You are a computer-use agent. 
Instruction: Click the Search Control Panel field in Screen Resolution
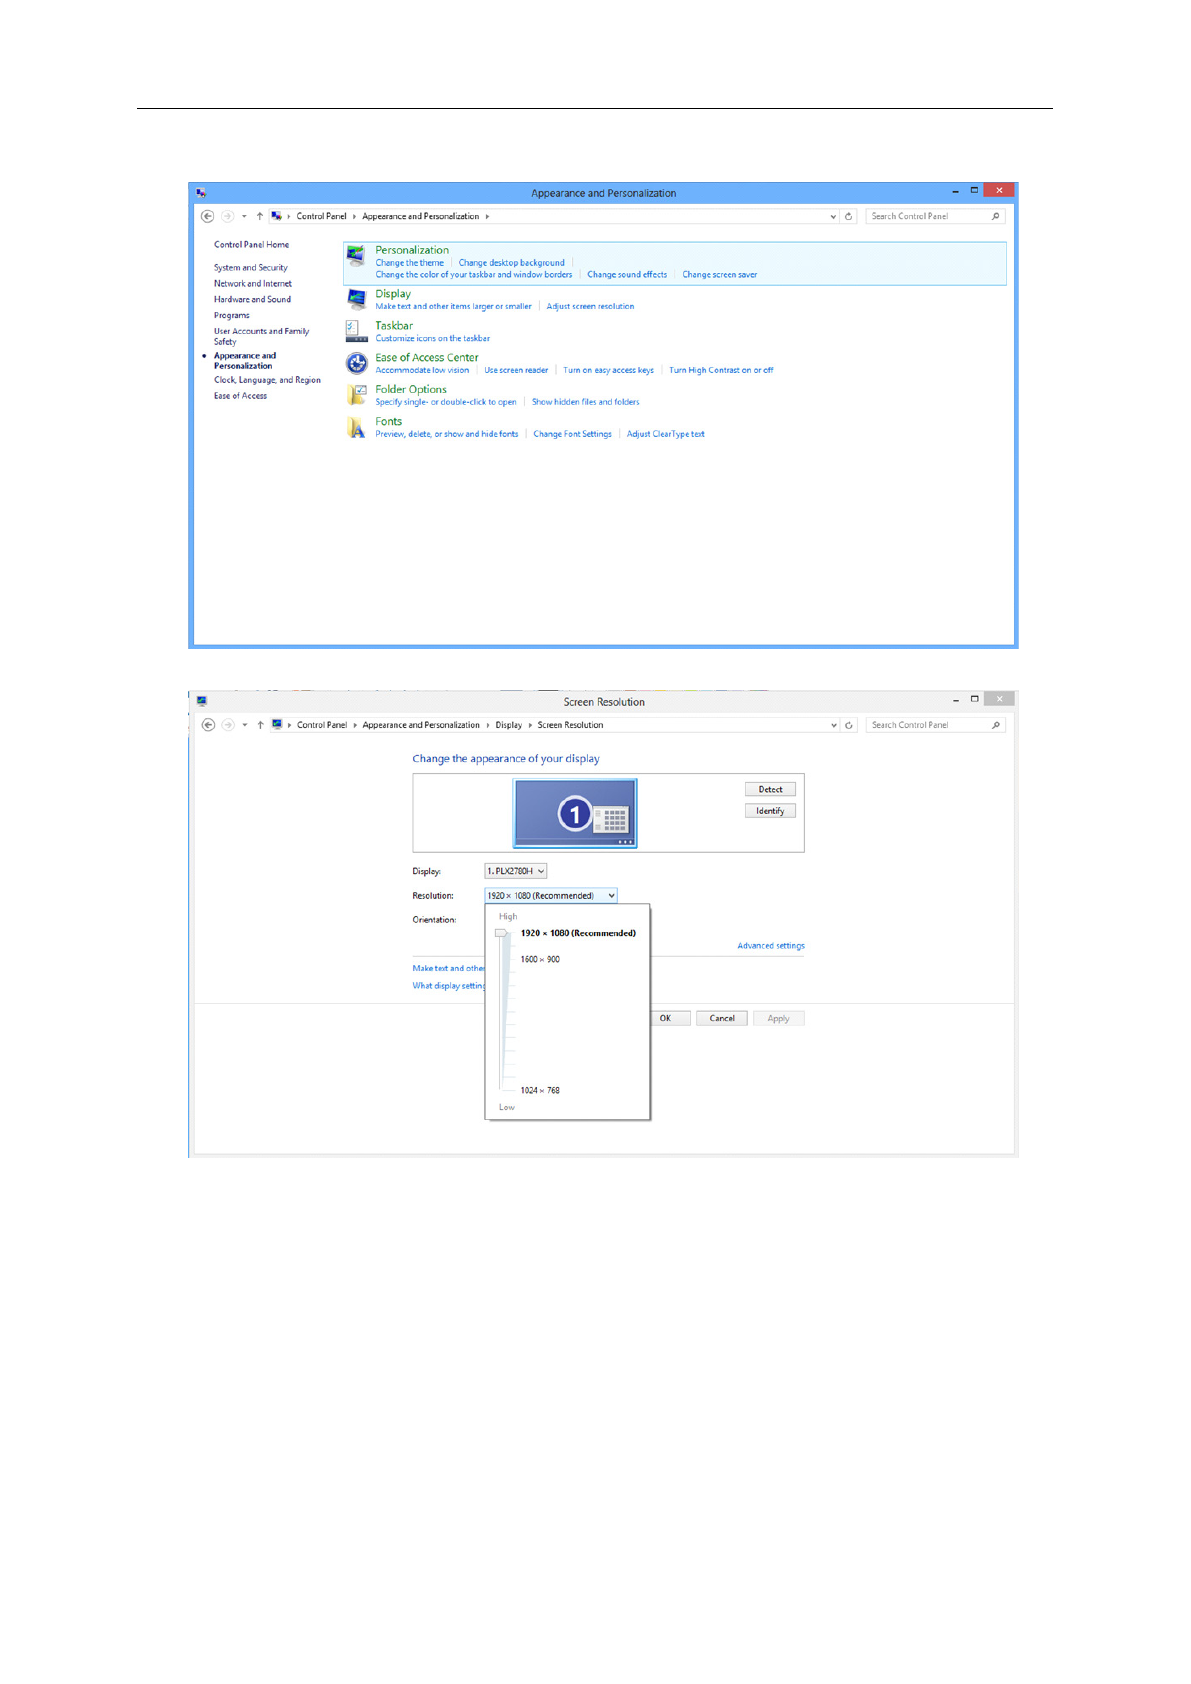point(928,725)
